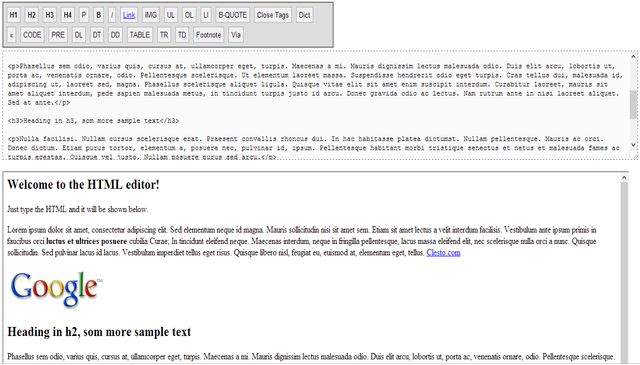Click the source editor scroll down arrow
This screenshot has width=640, height=365.
pyautogui.click(x=634, y=145)
